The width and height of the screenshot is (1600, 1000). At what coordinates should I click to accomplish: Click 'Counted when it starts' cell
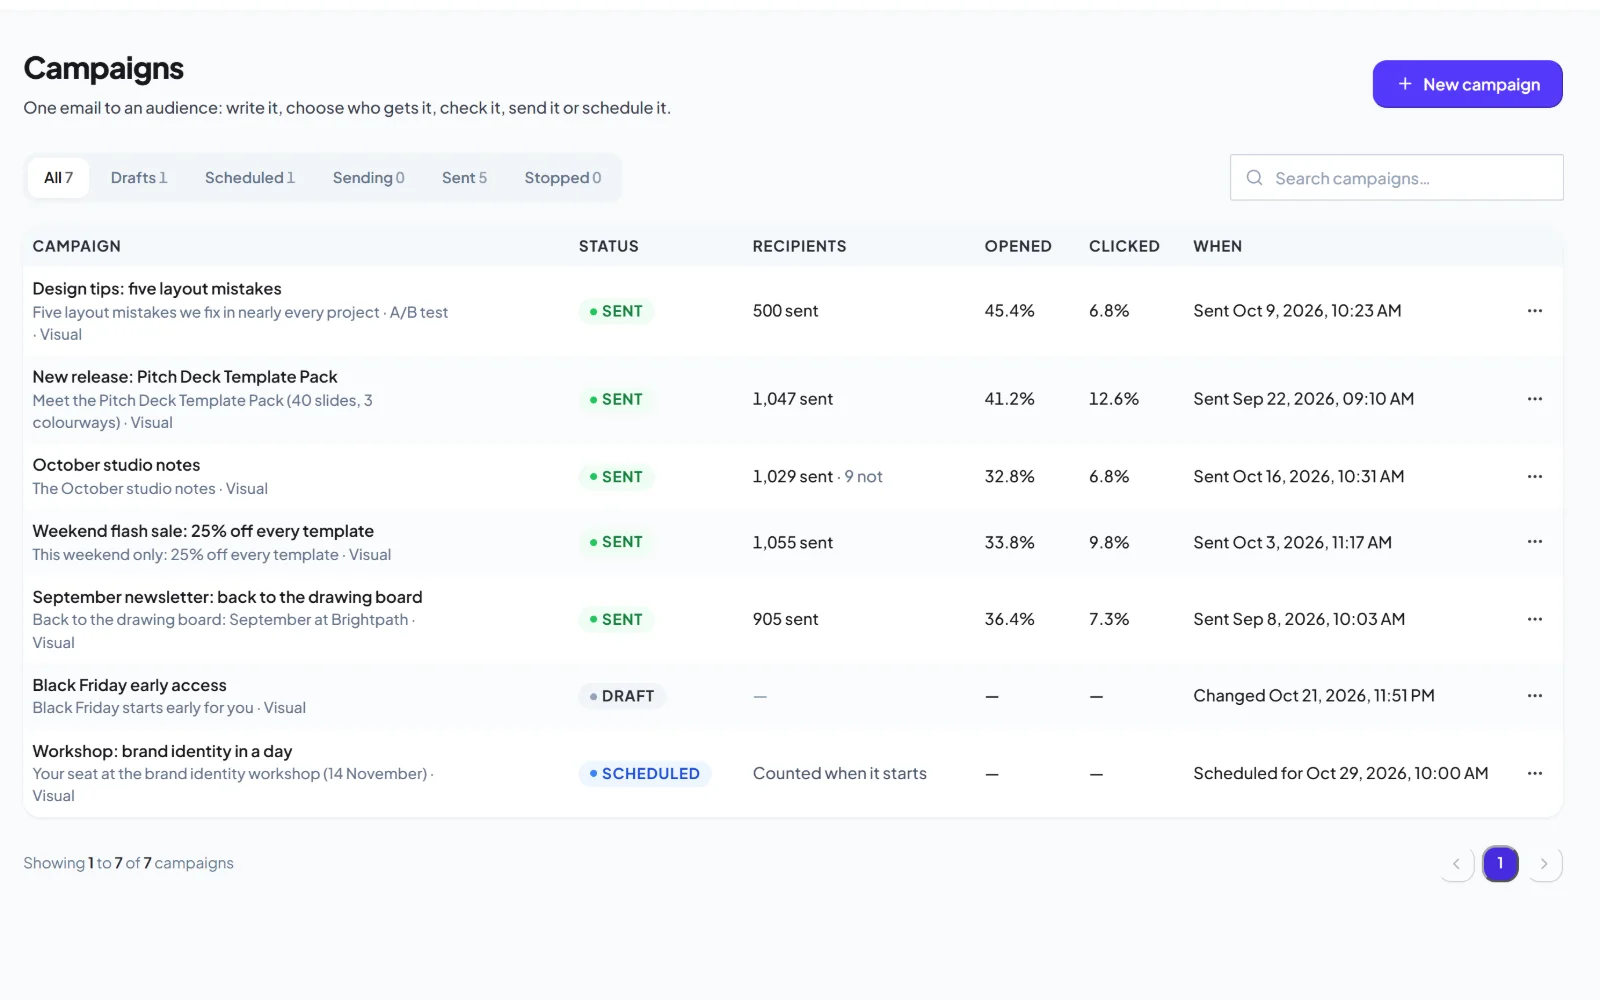click(x=839, y=773)
